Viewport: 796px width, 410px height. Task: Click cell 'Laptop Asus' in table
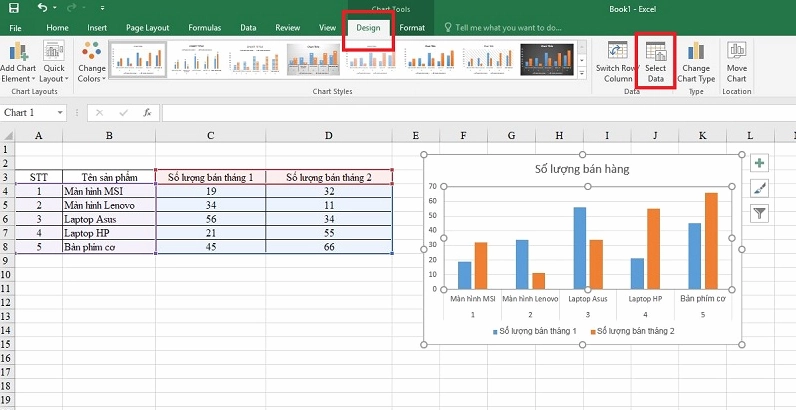109,219
